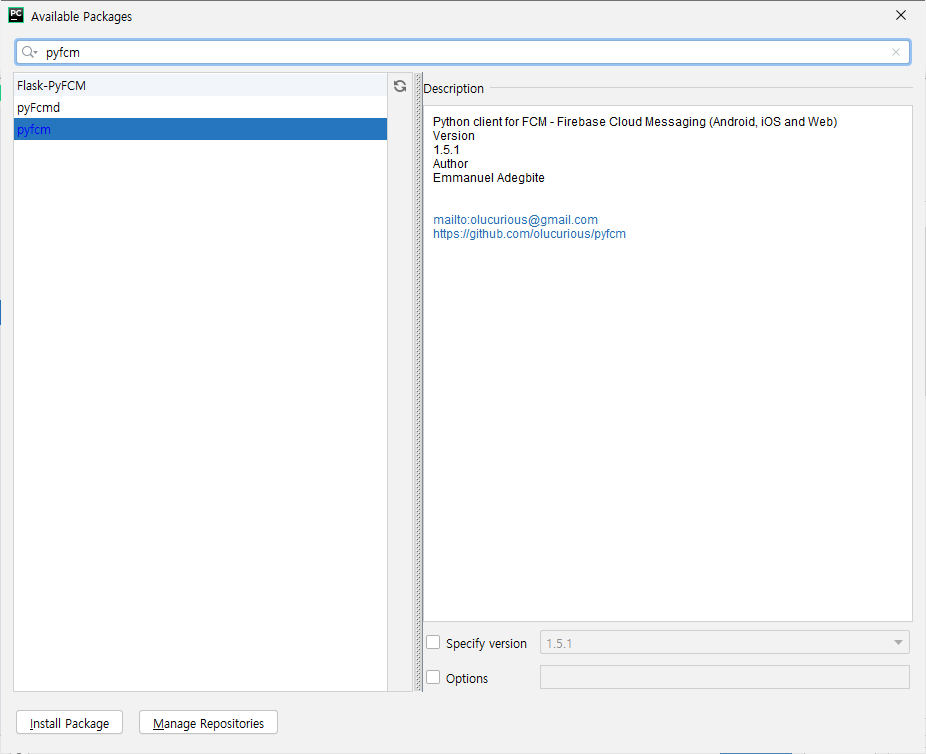Click the search magnifier history icon
This screenshot has height=754, width=926.
coord(30,53)
